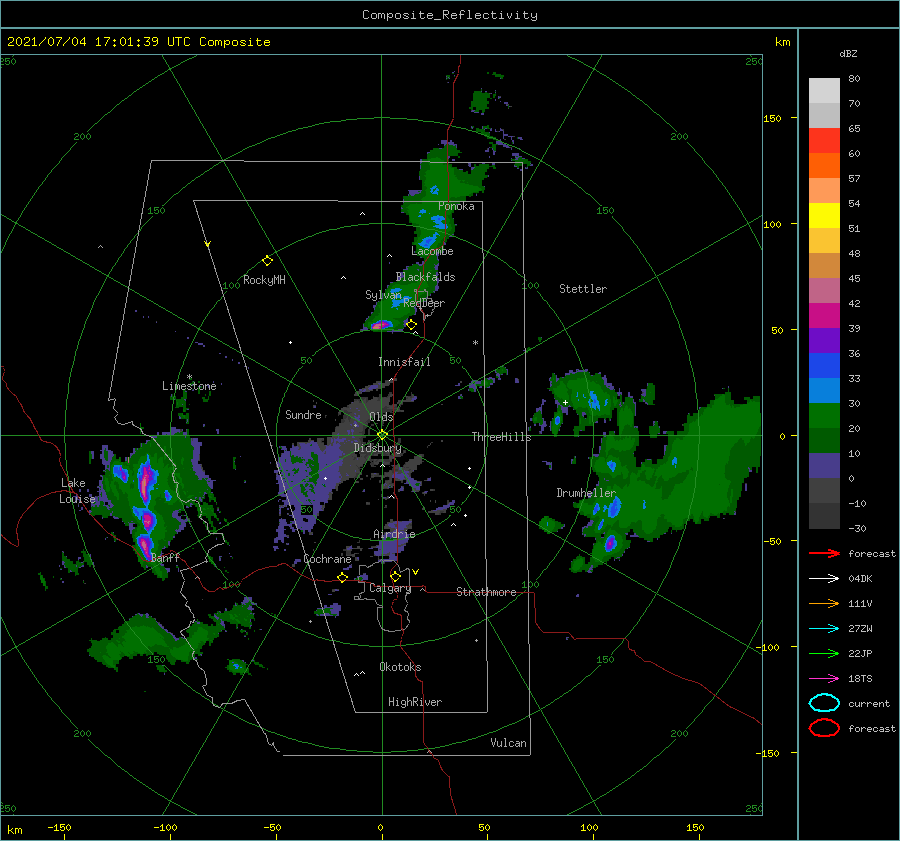Click the Cochrane label
This screenshot has width=900, height=841.
pyautogui.click(x=327, y=559)
